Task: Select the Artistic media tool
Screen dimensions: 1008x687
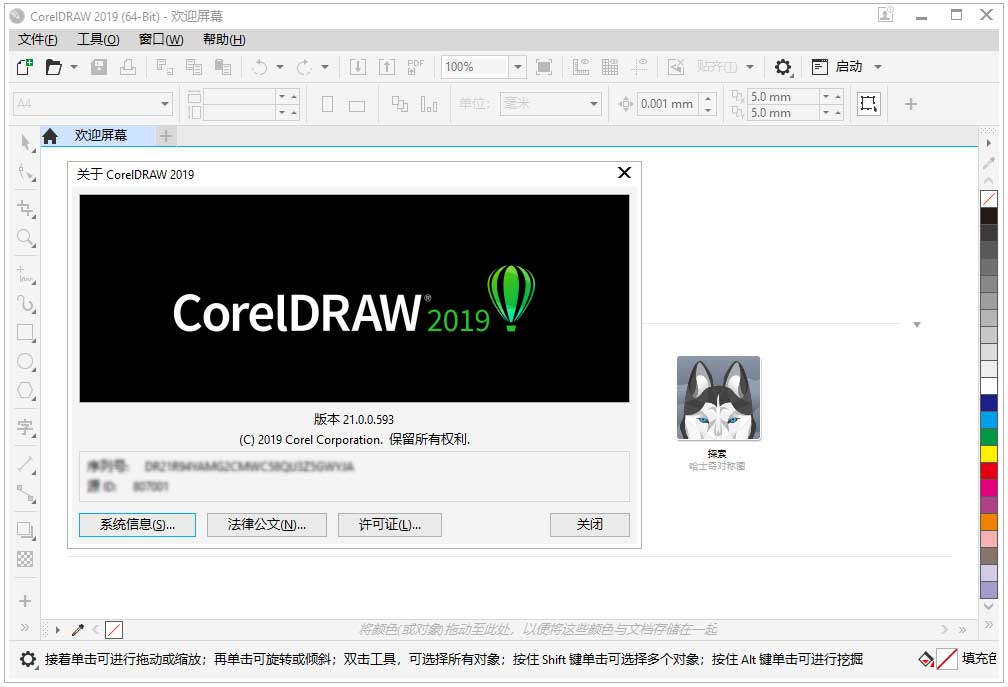Action: (26, 303)
